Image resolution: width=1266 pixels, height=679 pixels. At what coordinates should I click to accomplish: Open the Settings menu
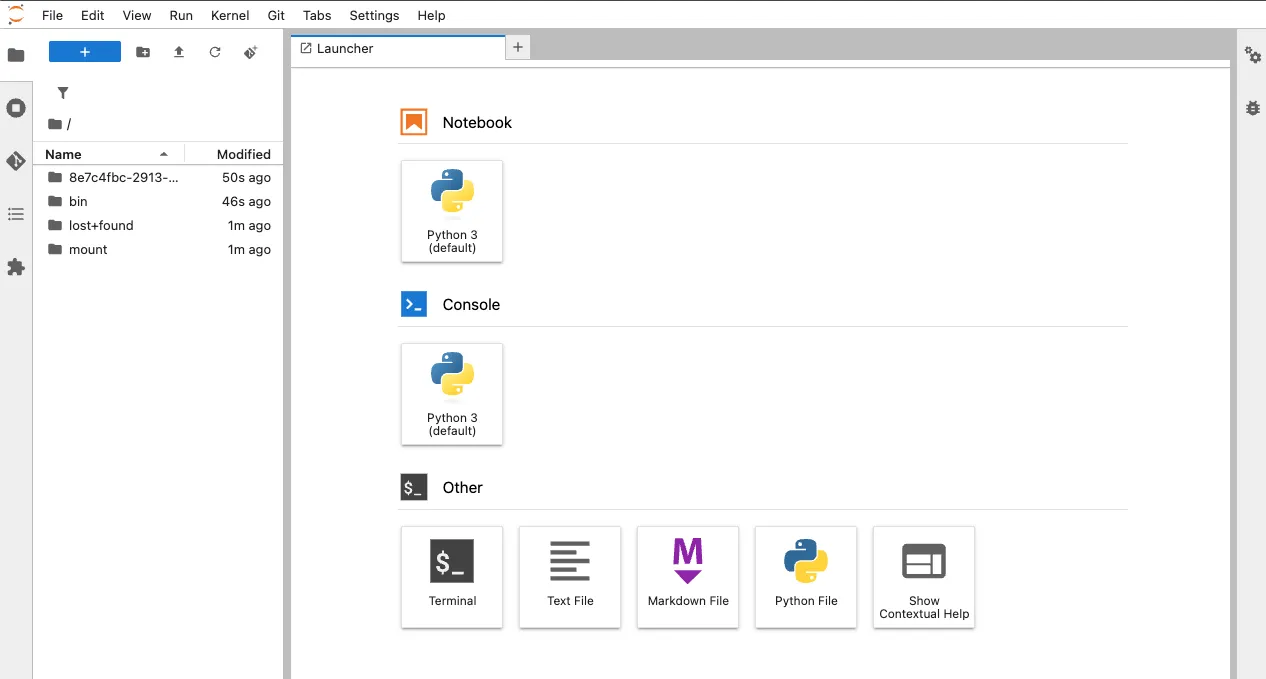tap(374, 15)
